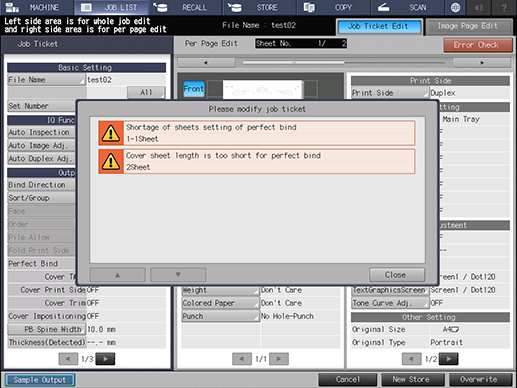Toggle Sample Output button
The image size is (517, 388).
(x=40, y=380)
